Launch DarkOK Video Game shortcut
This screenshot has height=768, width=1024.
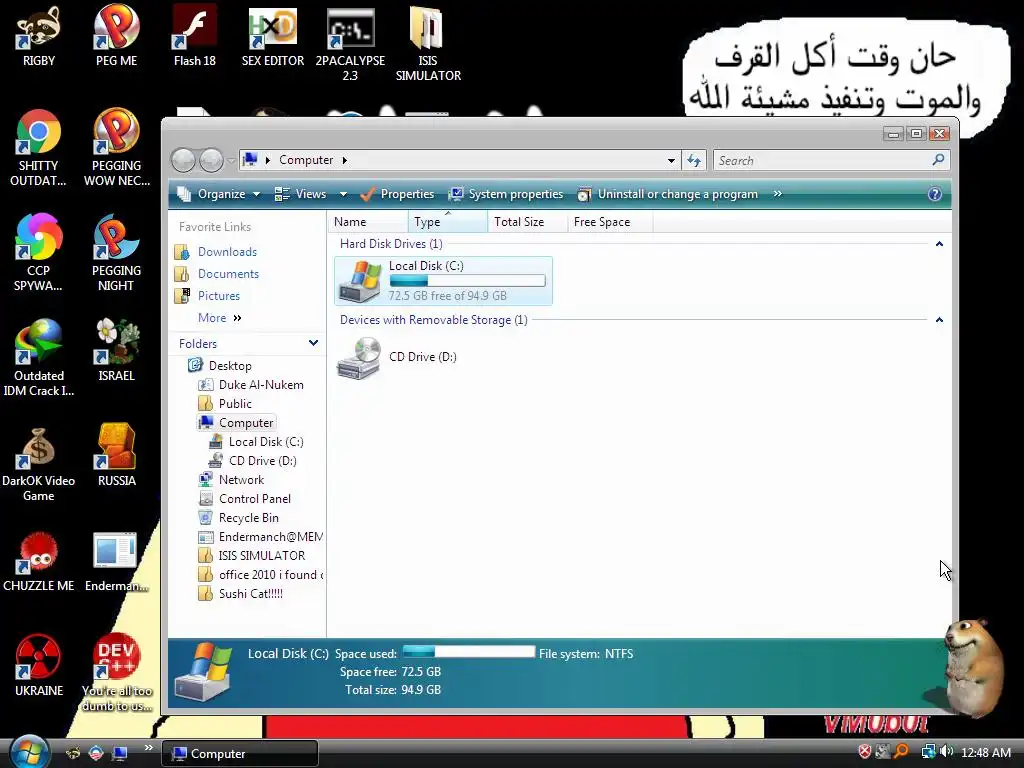tap(39, 463)
